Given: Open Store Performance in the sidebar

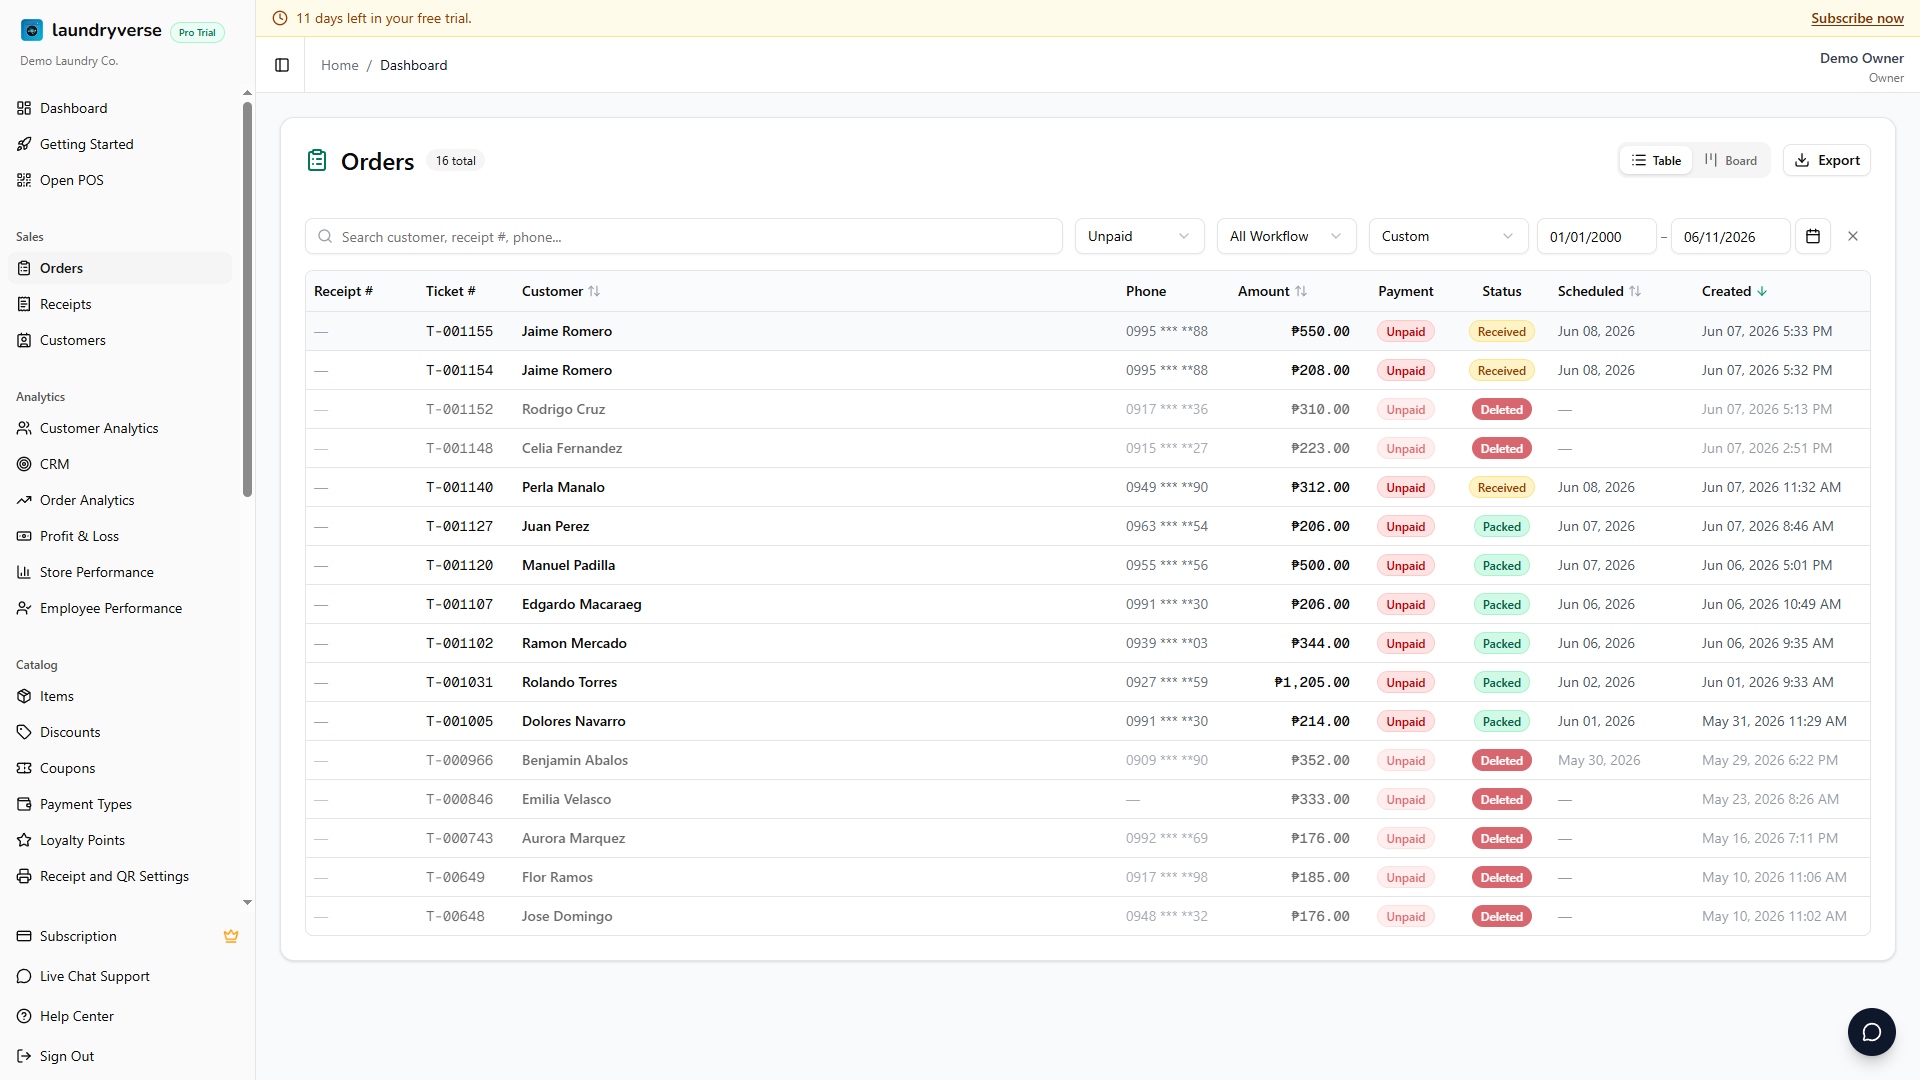Looking at the screenshot, I should pyautogui.click(x=120, y=572).
